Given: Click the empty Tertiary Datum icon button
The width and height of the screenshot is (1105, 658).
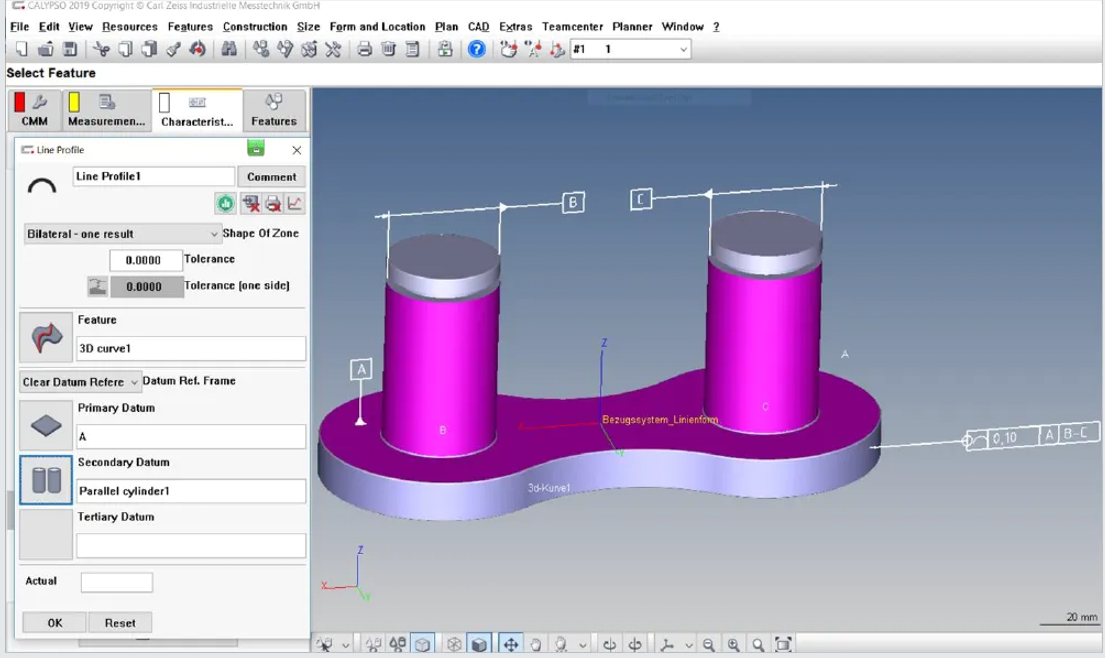Looking at the screenshot, I should tap(46, 534).
